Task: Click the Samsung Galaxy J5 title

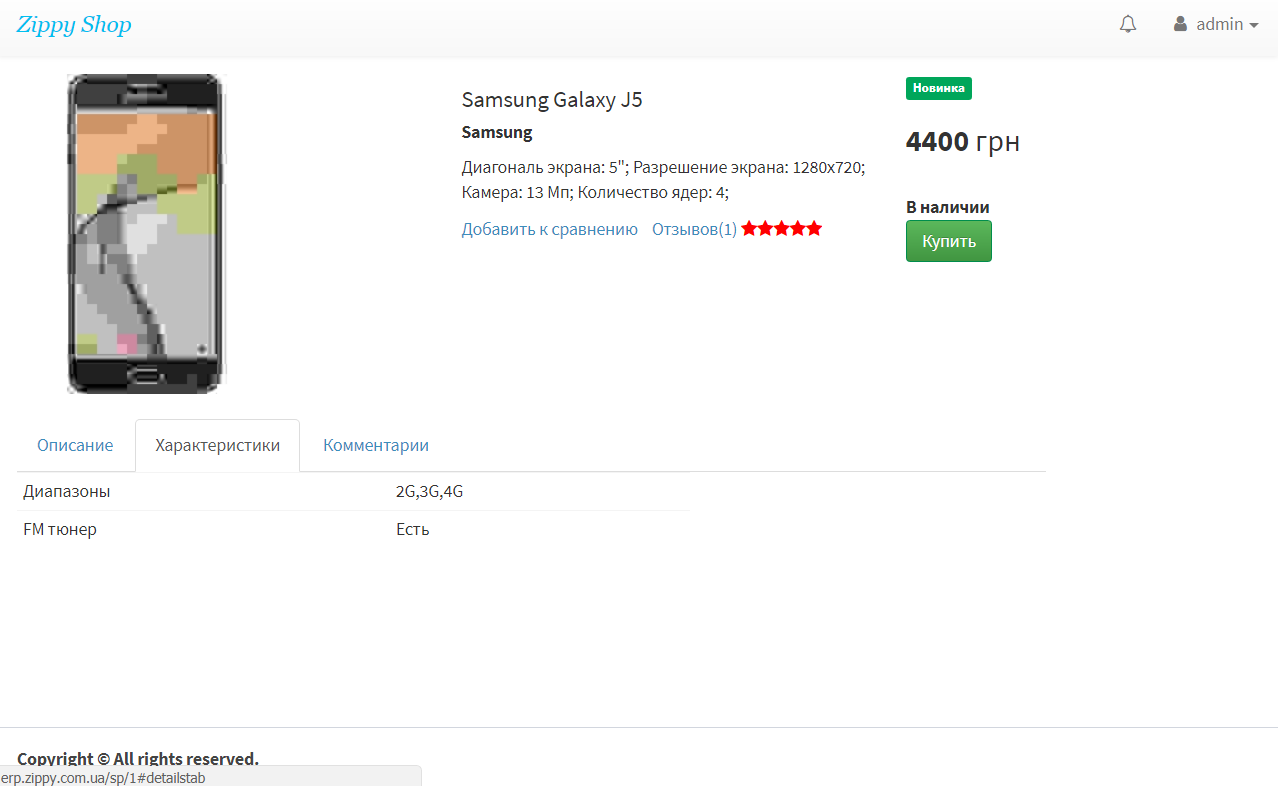Action: tap(552, 99)
